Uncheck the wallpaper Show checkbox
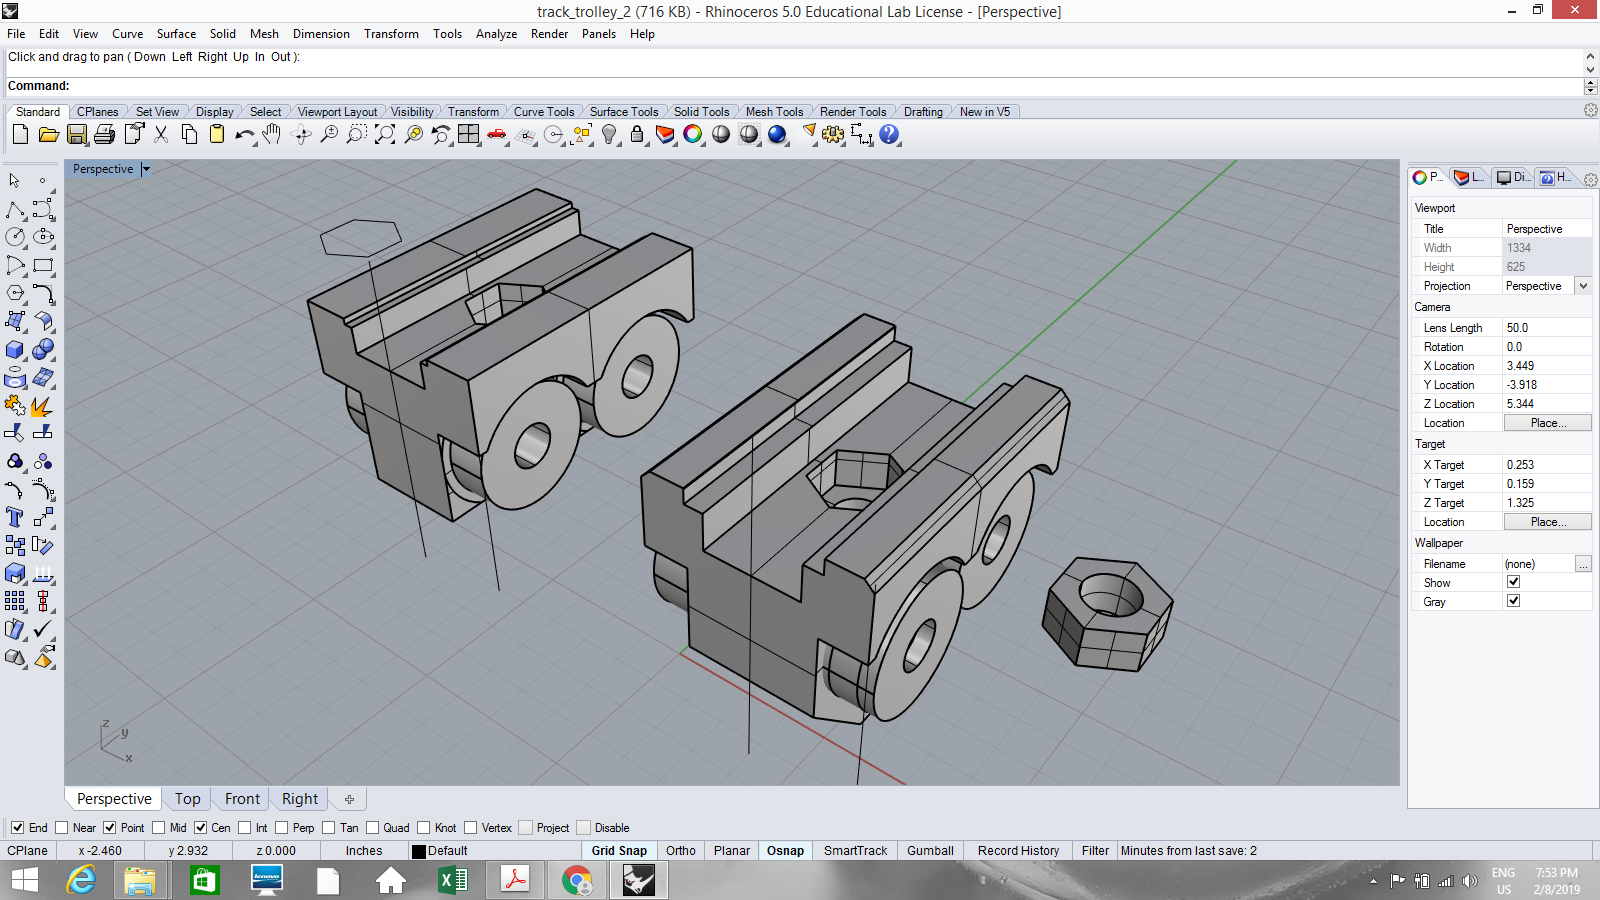 1513,582
